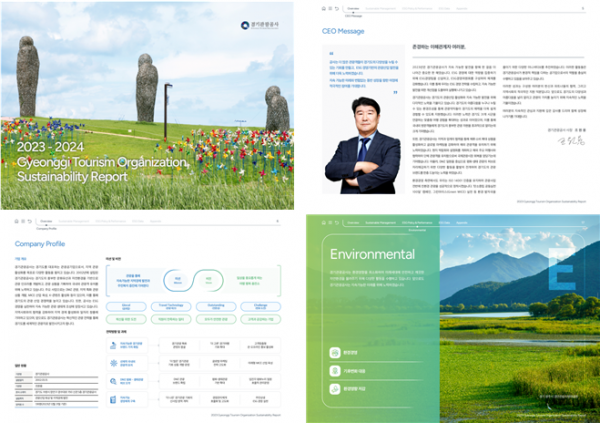Click the large letter E graphic on the Environmental page
600x423 pixels.
pyautogui.click(x=562, y=269)
